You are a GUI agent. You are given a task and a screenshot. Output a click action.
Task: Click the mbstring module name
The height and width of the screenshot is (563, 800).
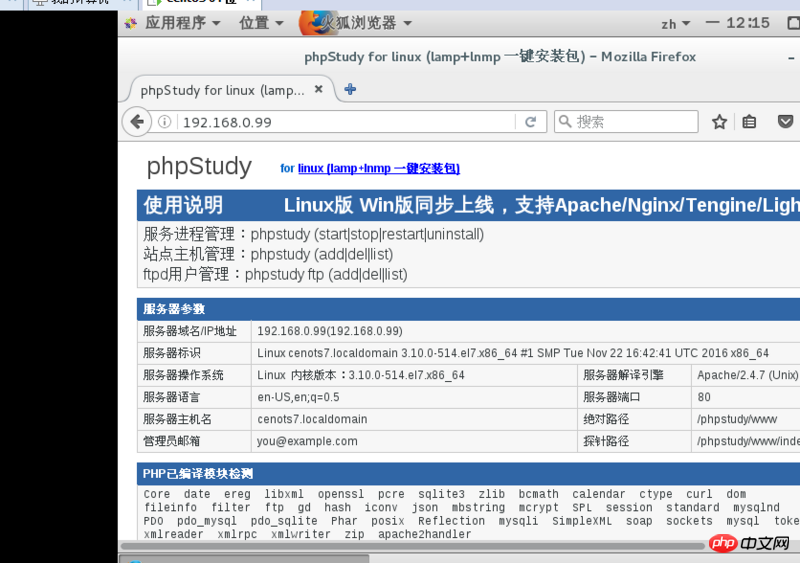pos(478,507)
